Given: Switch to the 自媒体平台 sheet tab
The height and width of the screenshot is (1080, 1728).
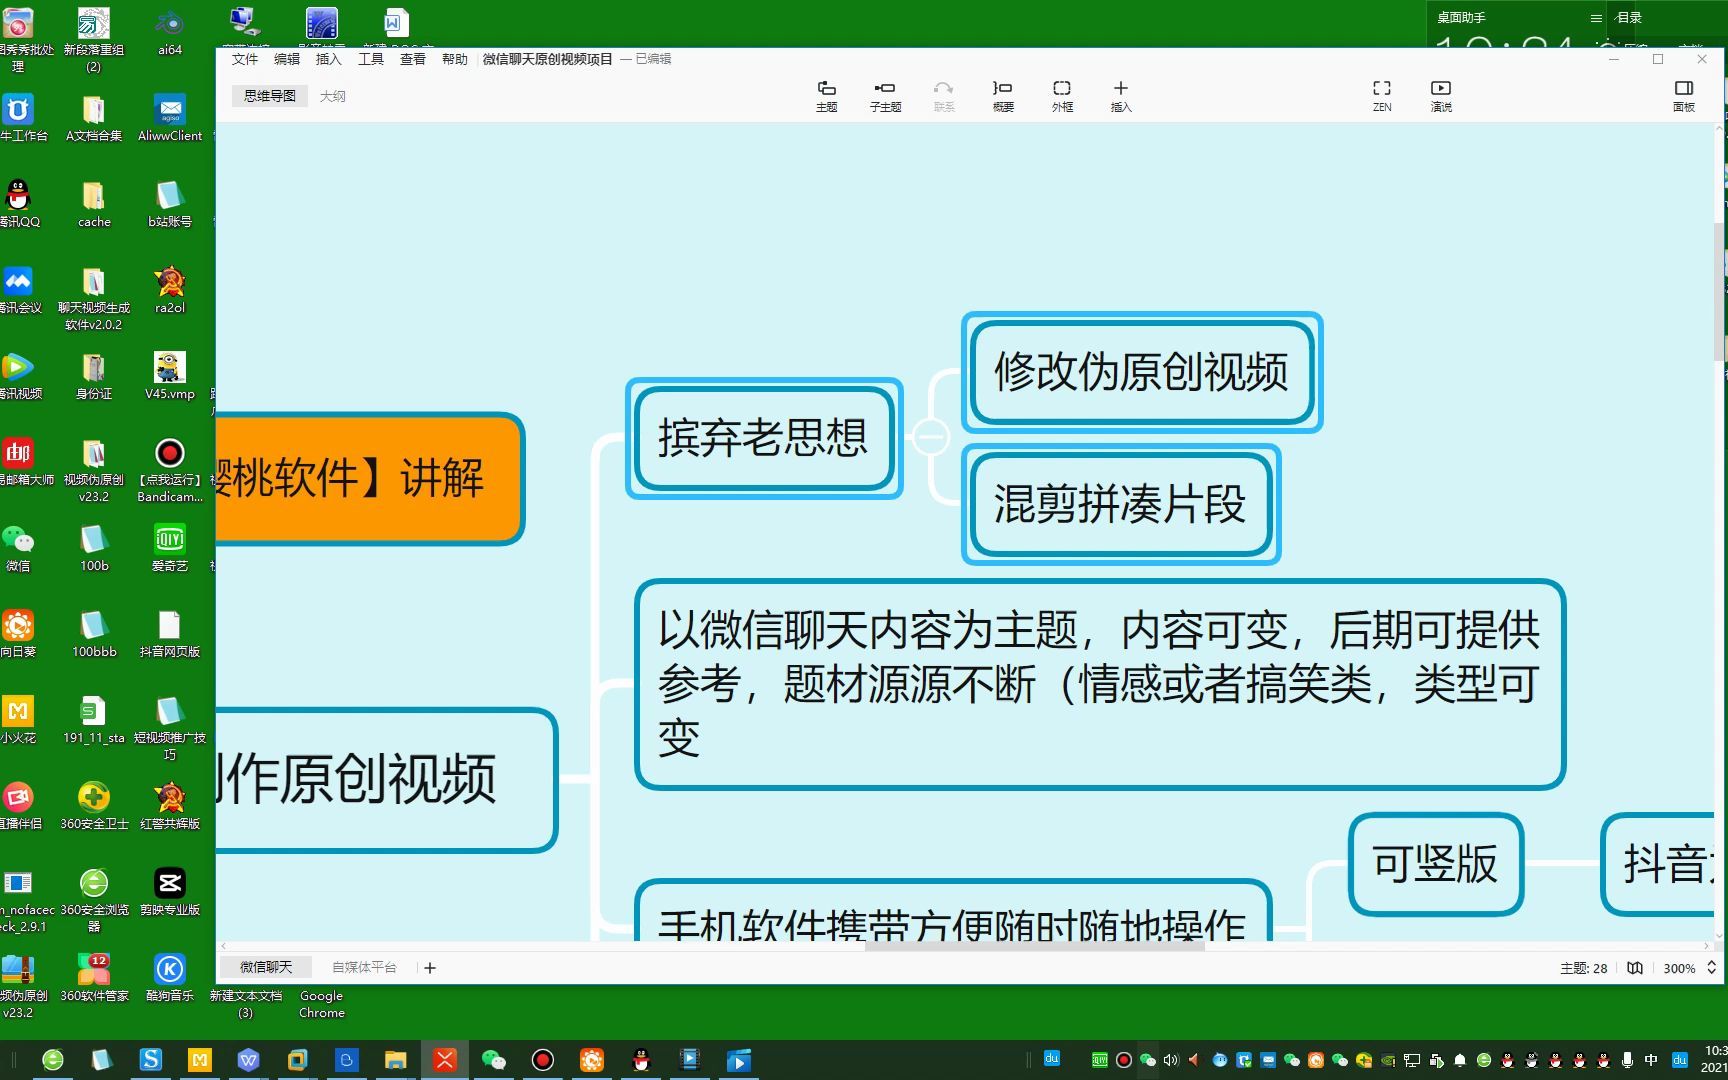Looking at the screenshot, I should tap(364, 967).
